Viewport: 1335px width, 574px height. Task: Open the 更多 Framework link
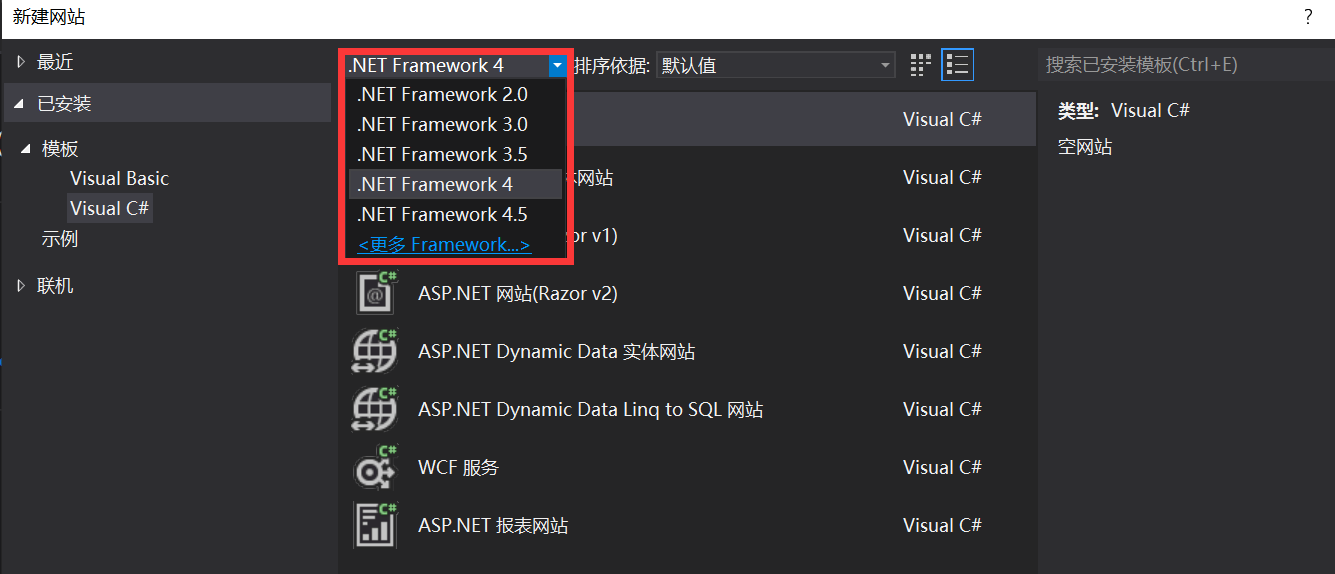(x=444, y=245)
